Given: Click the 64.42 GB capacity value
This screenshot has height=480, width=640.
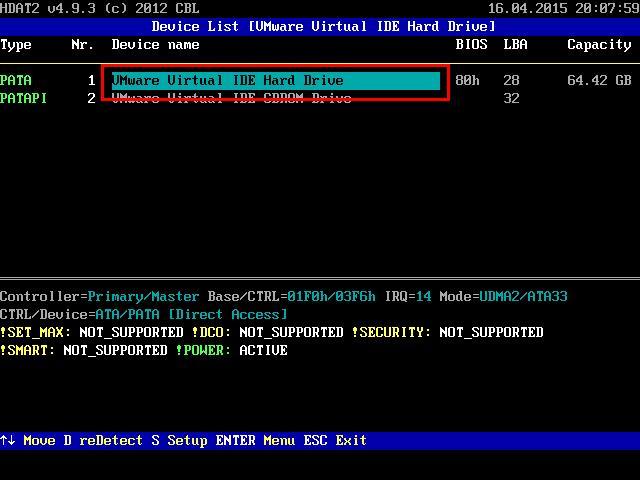Looking at the screenshot, I should coord(599,80).
